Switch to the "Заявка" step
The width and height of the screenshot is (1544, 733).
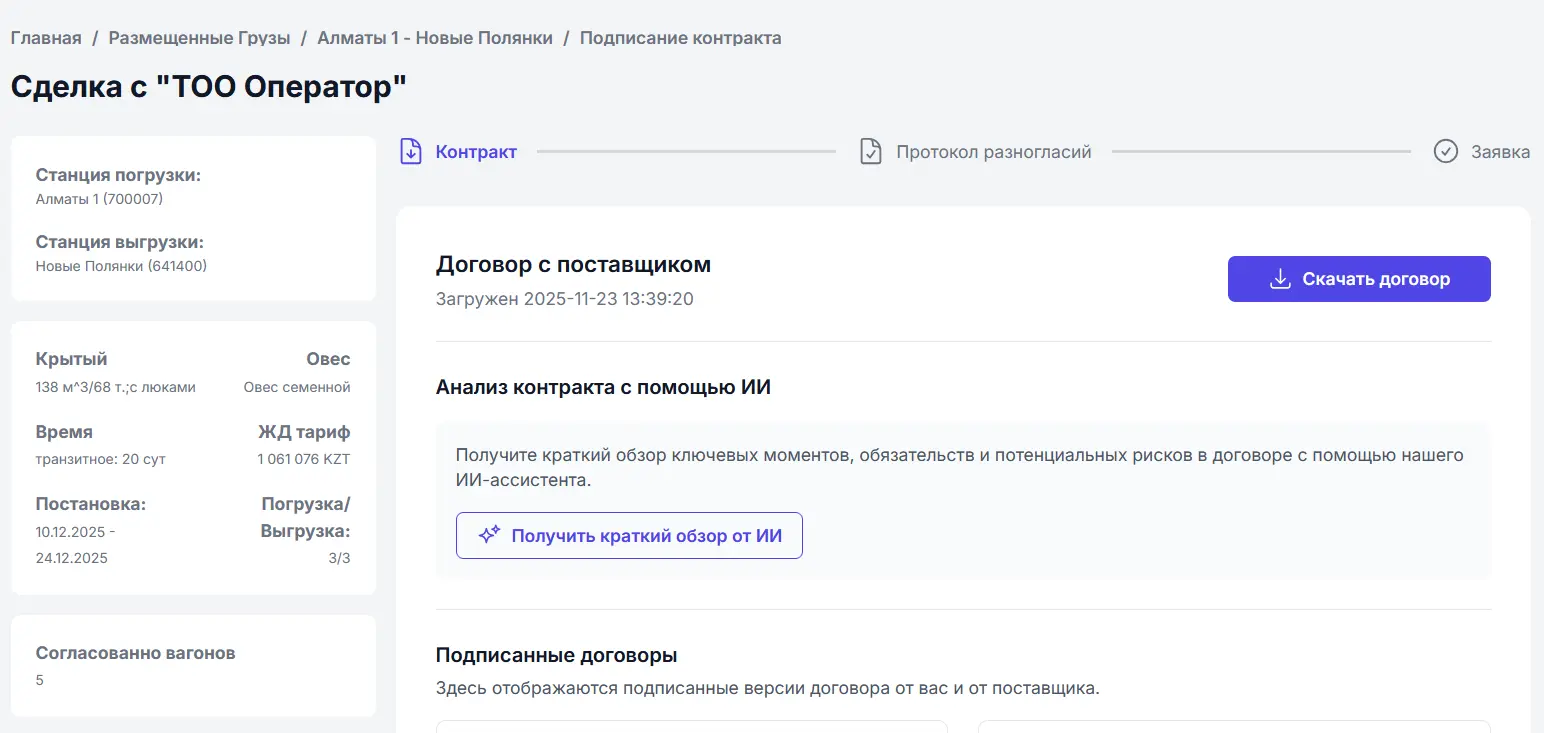(1499, 151)
